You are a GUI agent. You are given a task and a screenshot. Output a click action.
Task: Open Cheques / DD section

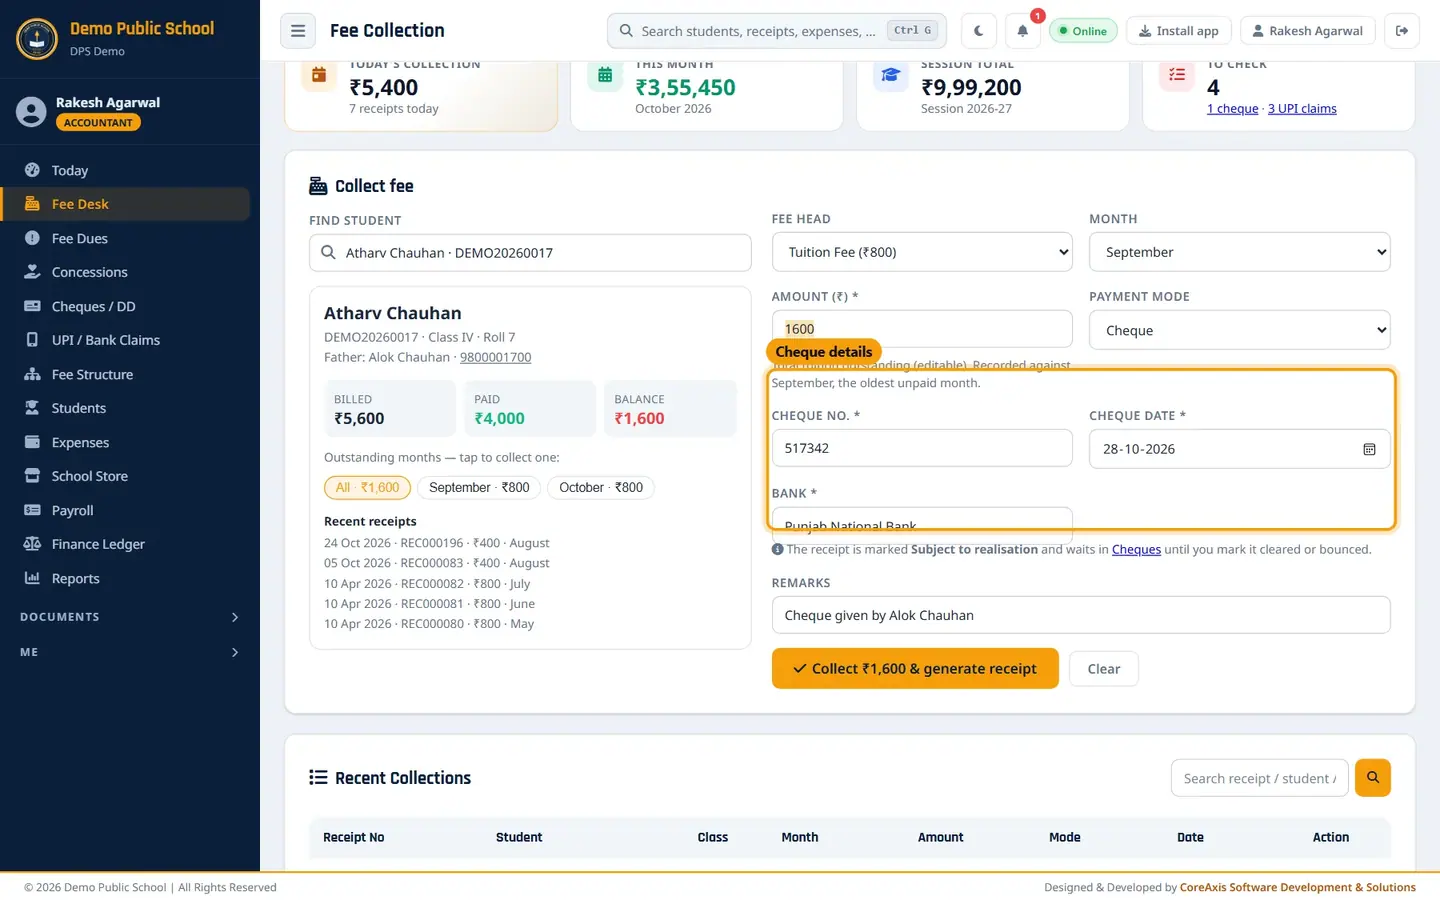[125, 306]
